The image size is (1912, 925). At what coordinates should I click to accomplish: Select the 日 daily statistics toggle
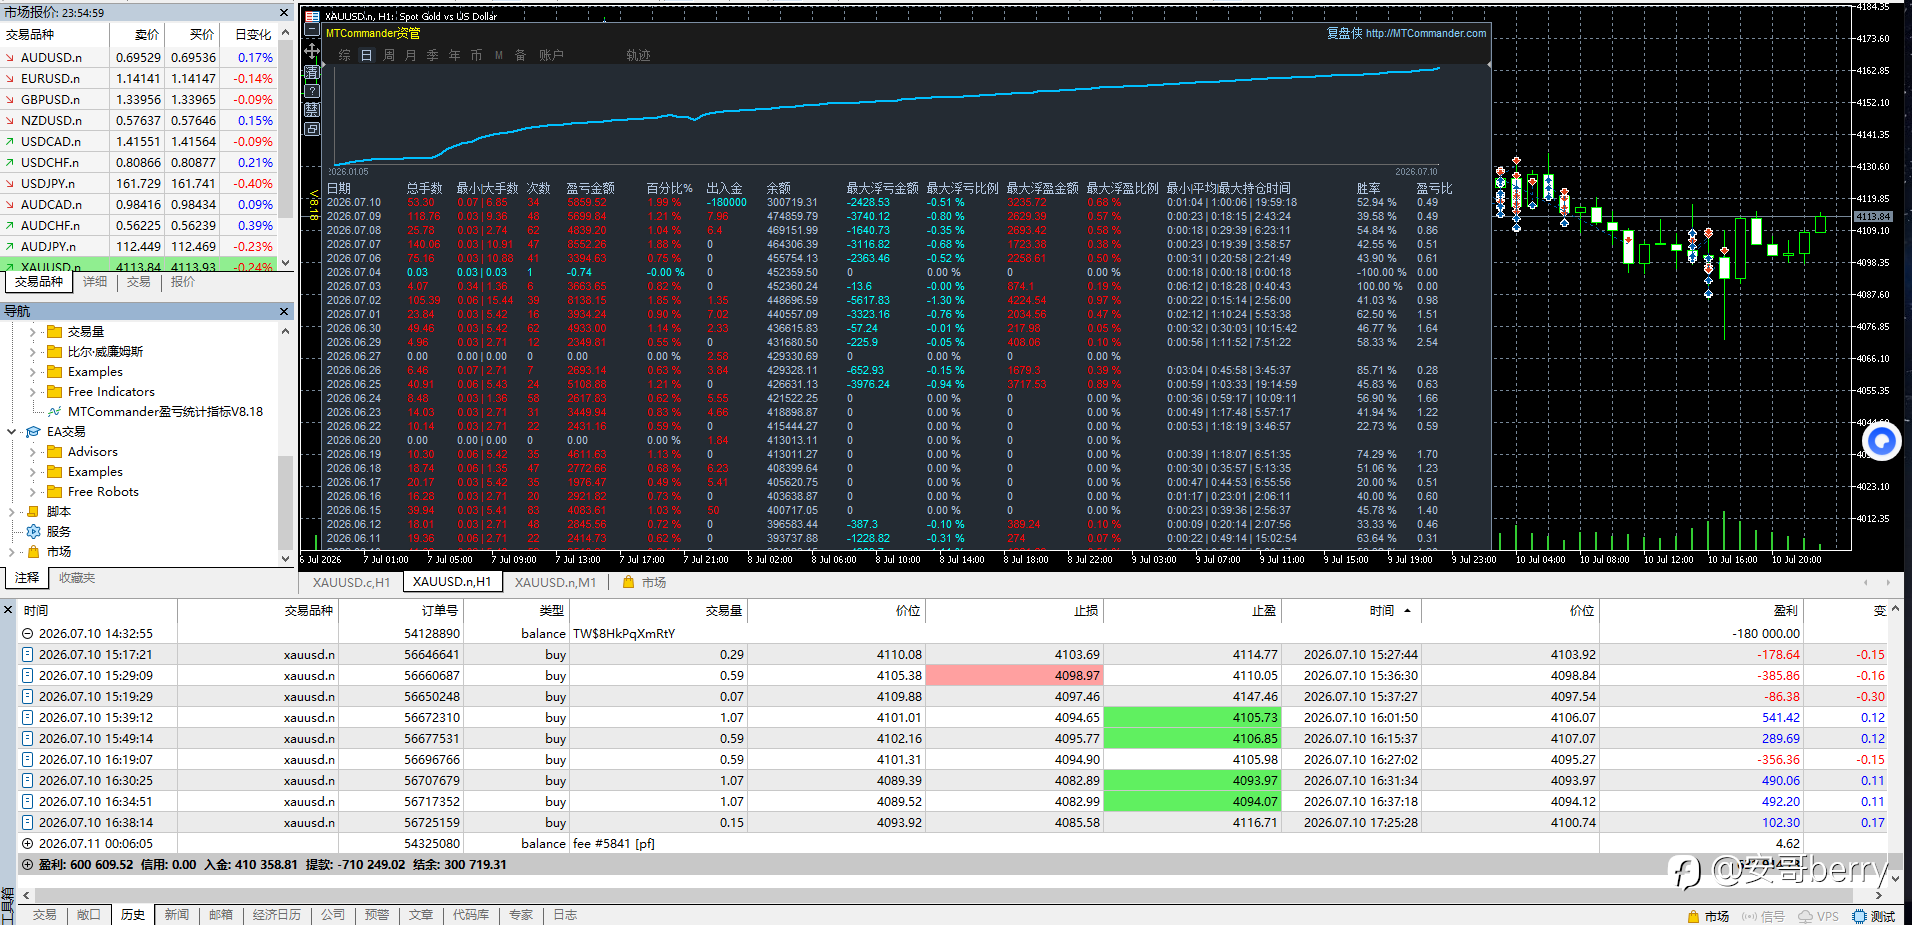pyautogui.click(x=367, y=55)
